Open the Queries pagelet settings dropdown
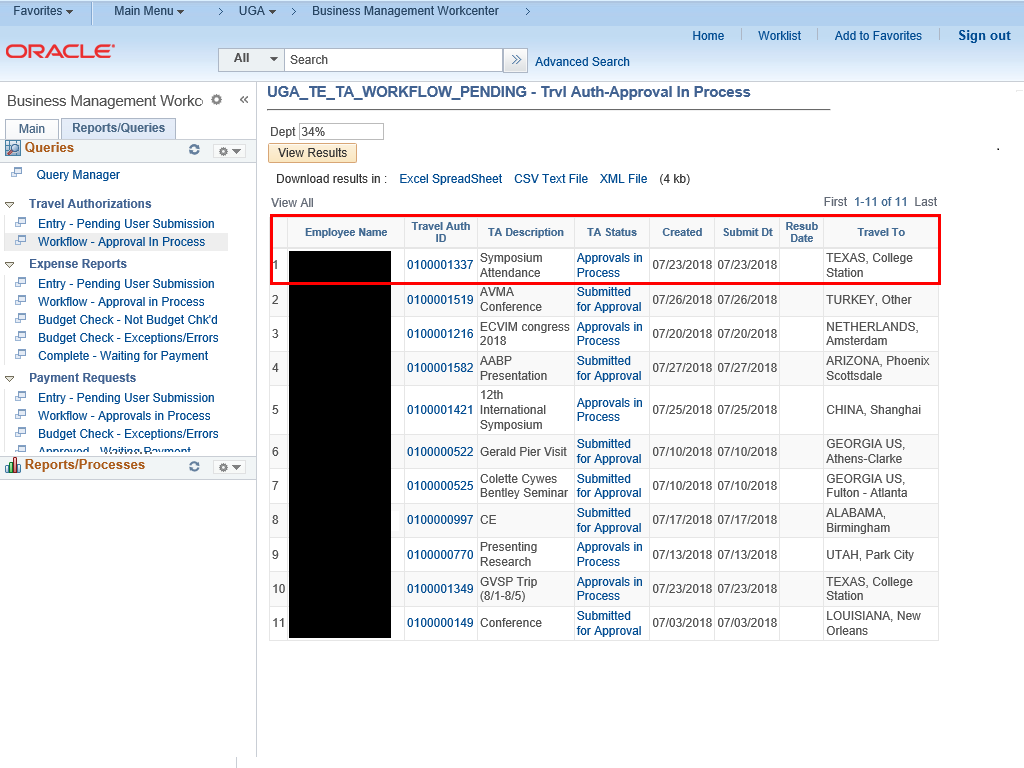1024x768 pixels. pos(229,151)
